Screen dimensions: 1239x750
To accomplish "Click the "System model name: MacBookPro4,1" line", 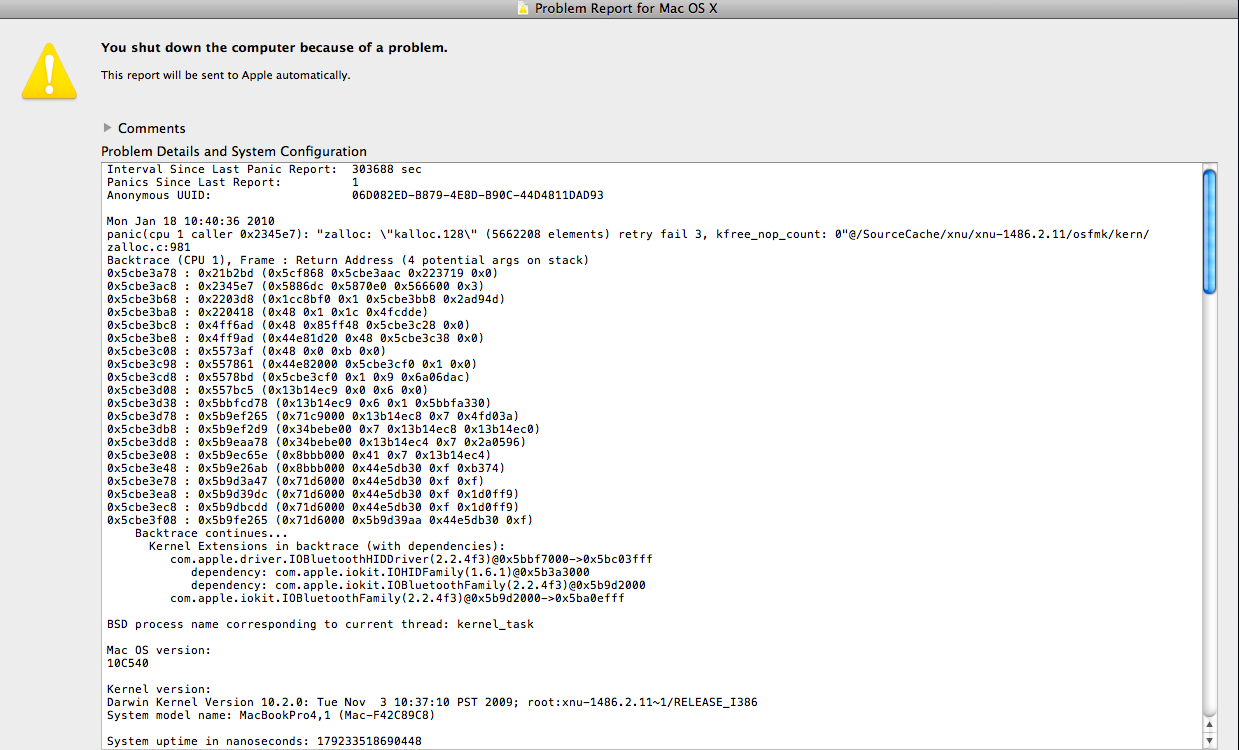I will [271, 716].
